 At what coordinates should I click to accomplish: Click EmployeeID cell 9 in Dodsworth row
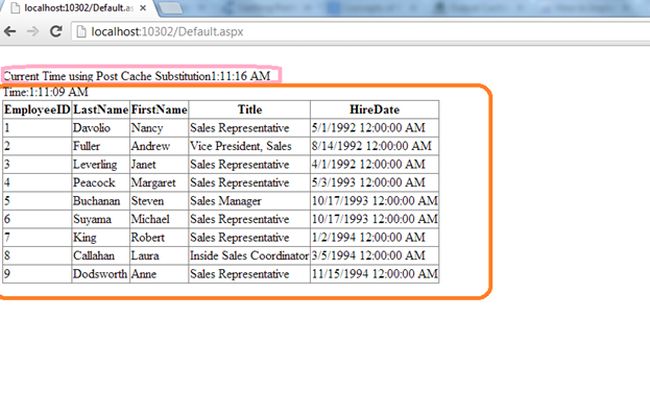37,274
